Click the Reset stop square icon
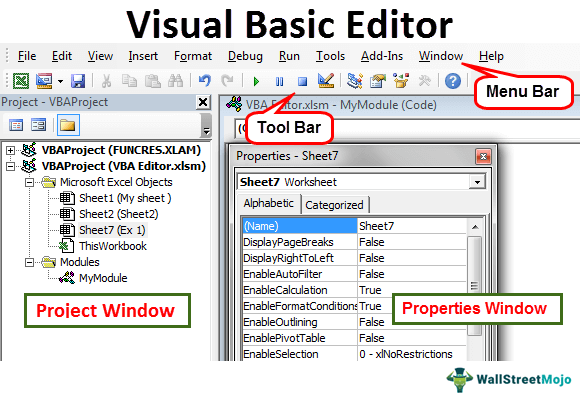Screen dimensions: 580x395 point(303,81)
